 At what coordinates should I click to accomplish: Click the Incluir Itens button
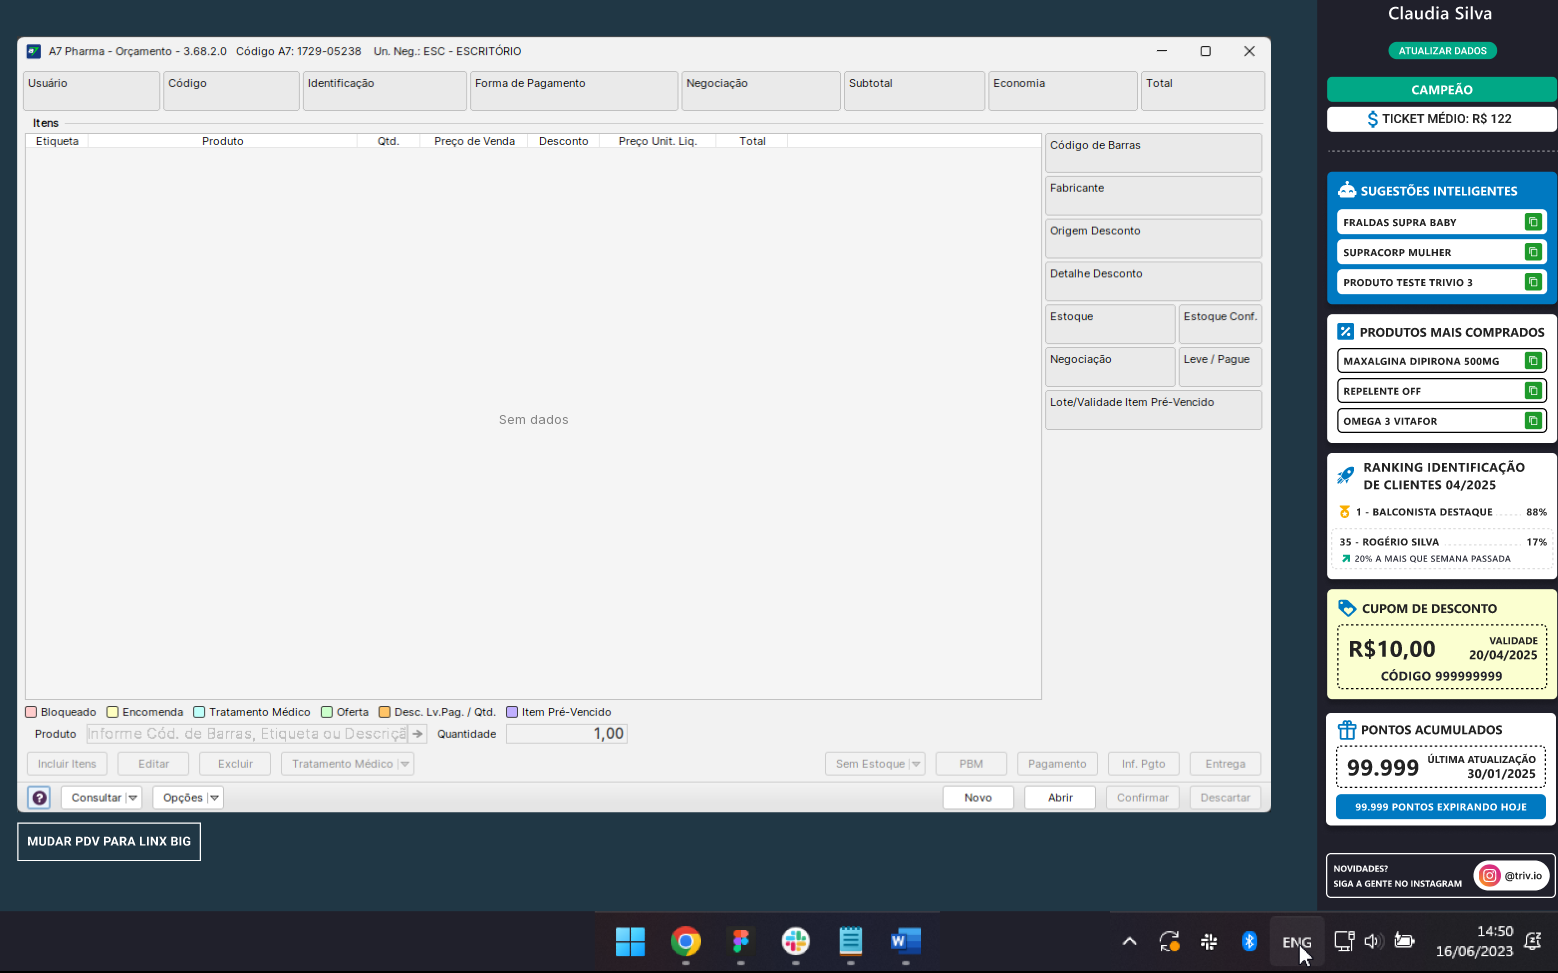tap(67, 764)
